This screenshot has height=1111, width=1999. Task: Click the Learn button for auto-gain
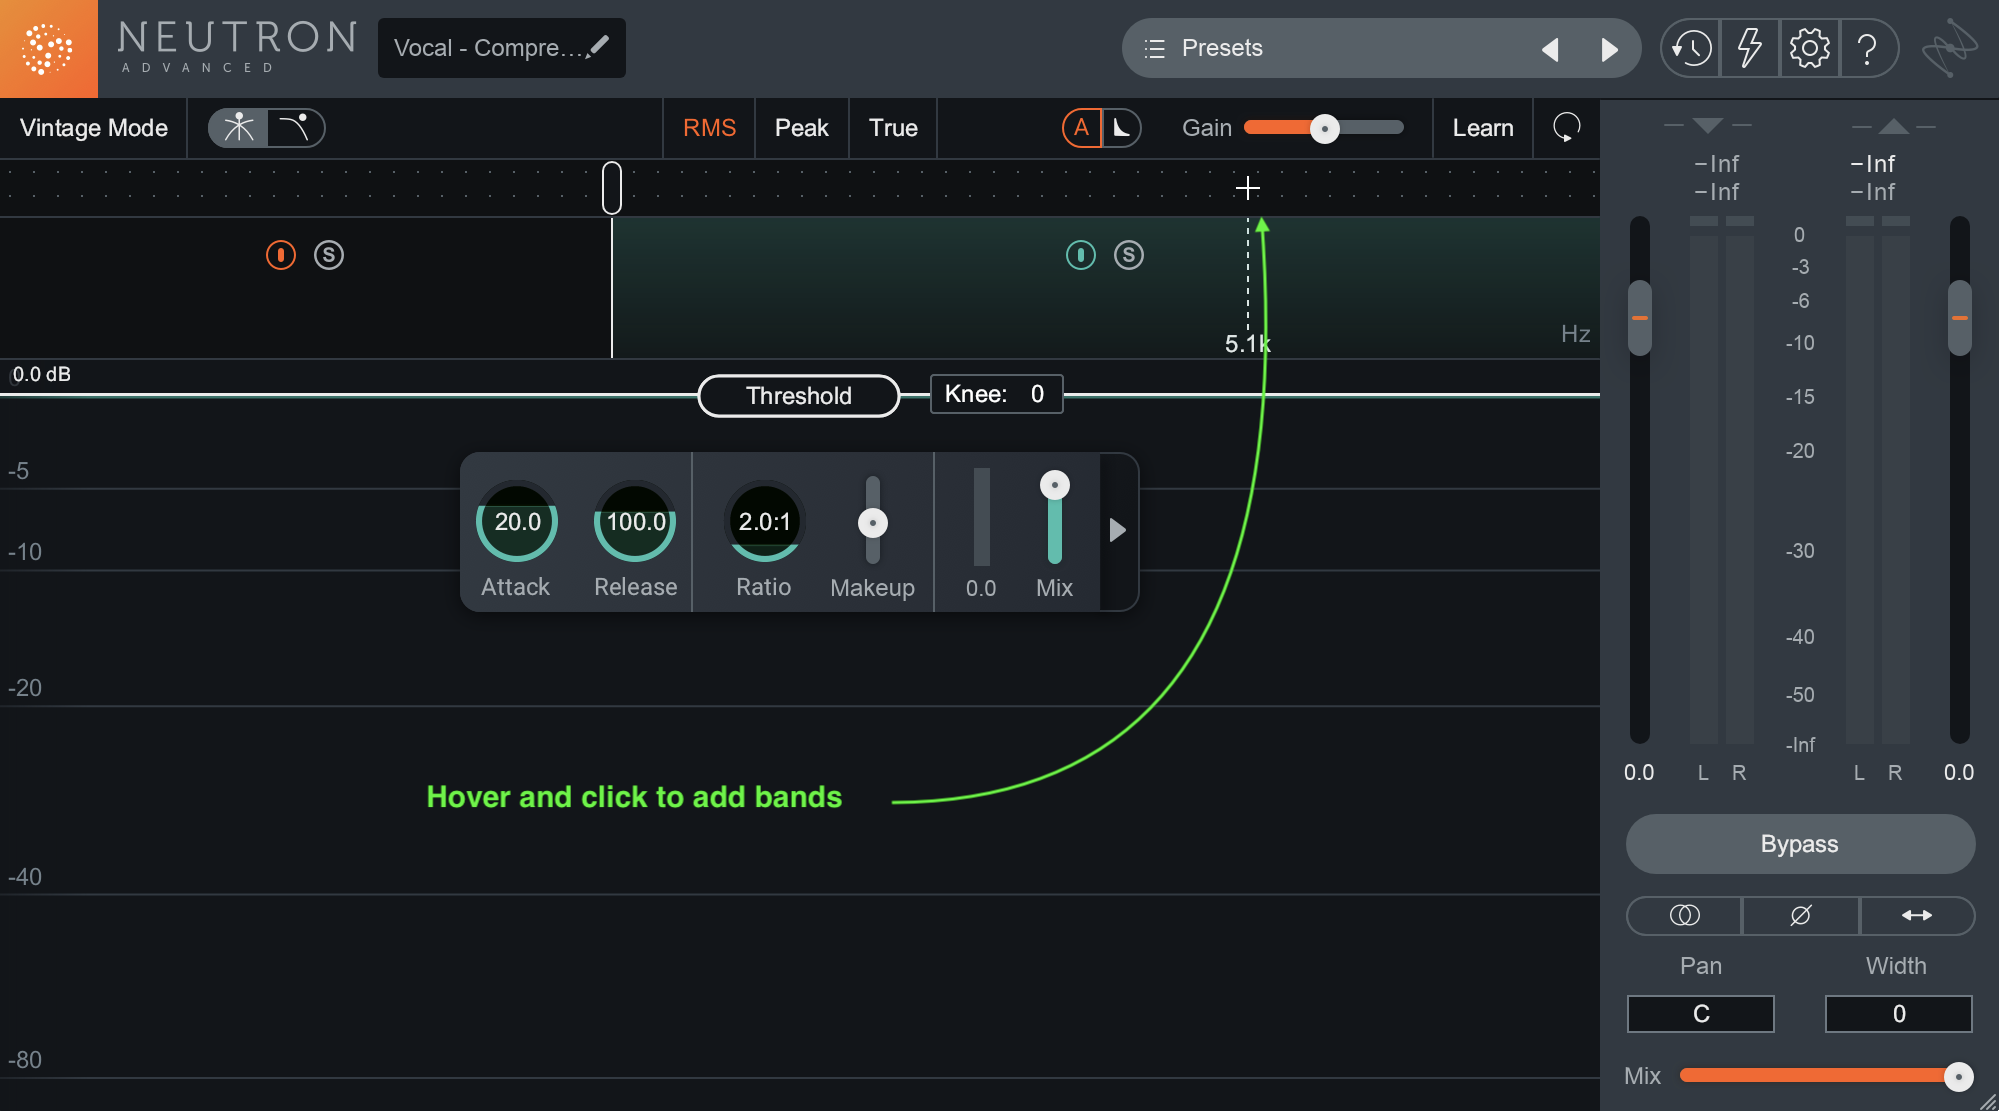click(x=1482, y=126)
